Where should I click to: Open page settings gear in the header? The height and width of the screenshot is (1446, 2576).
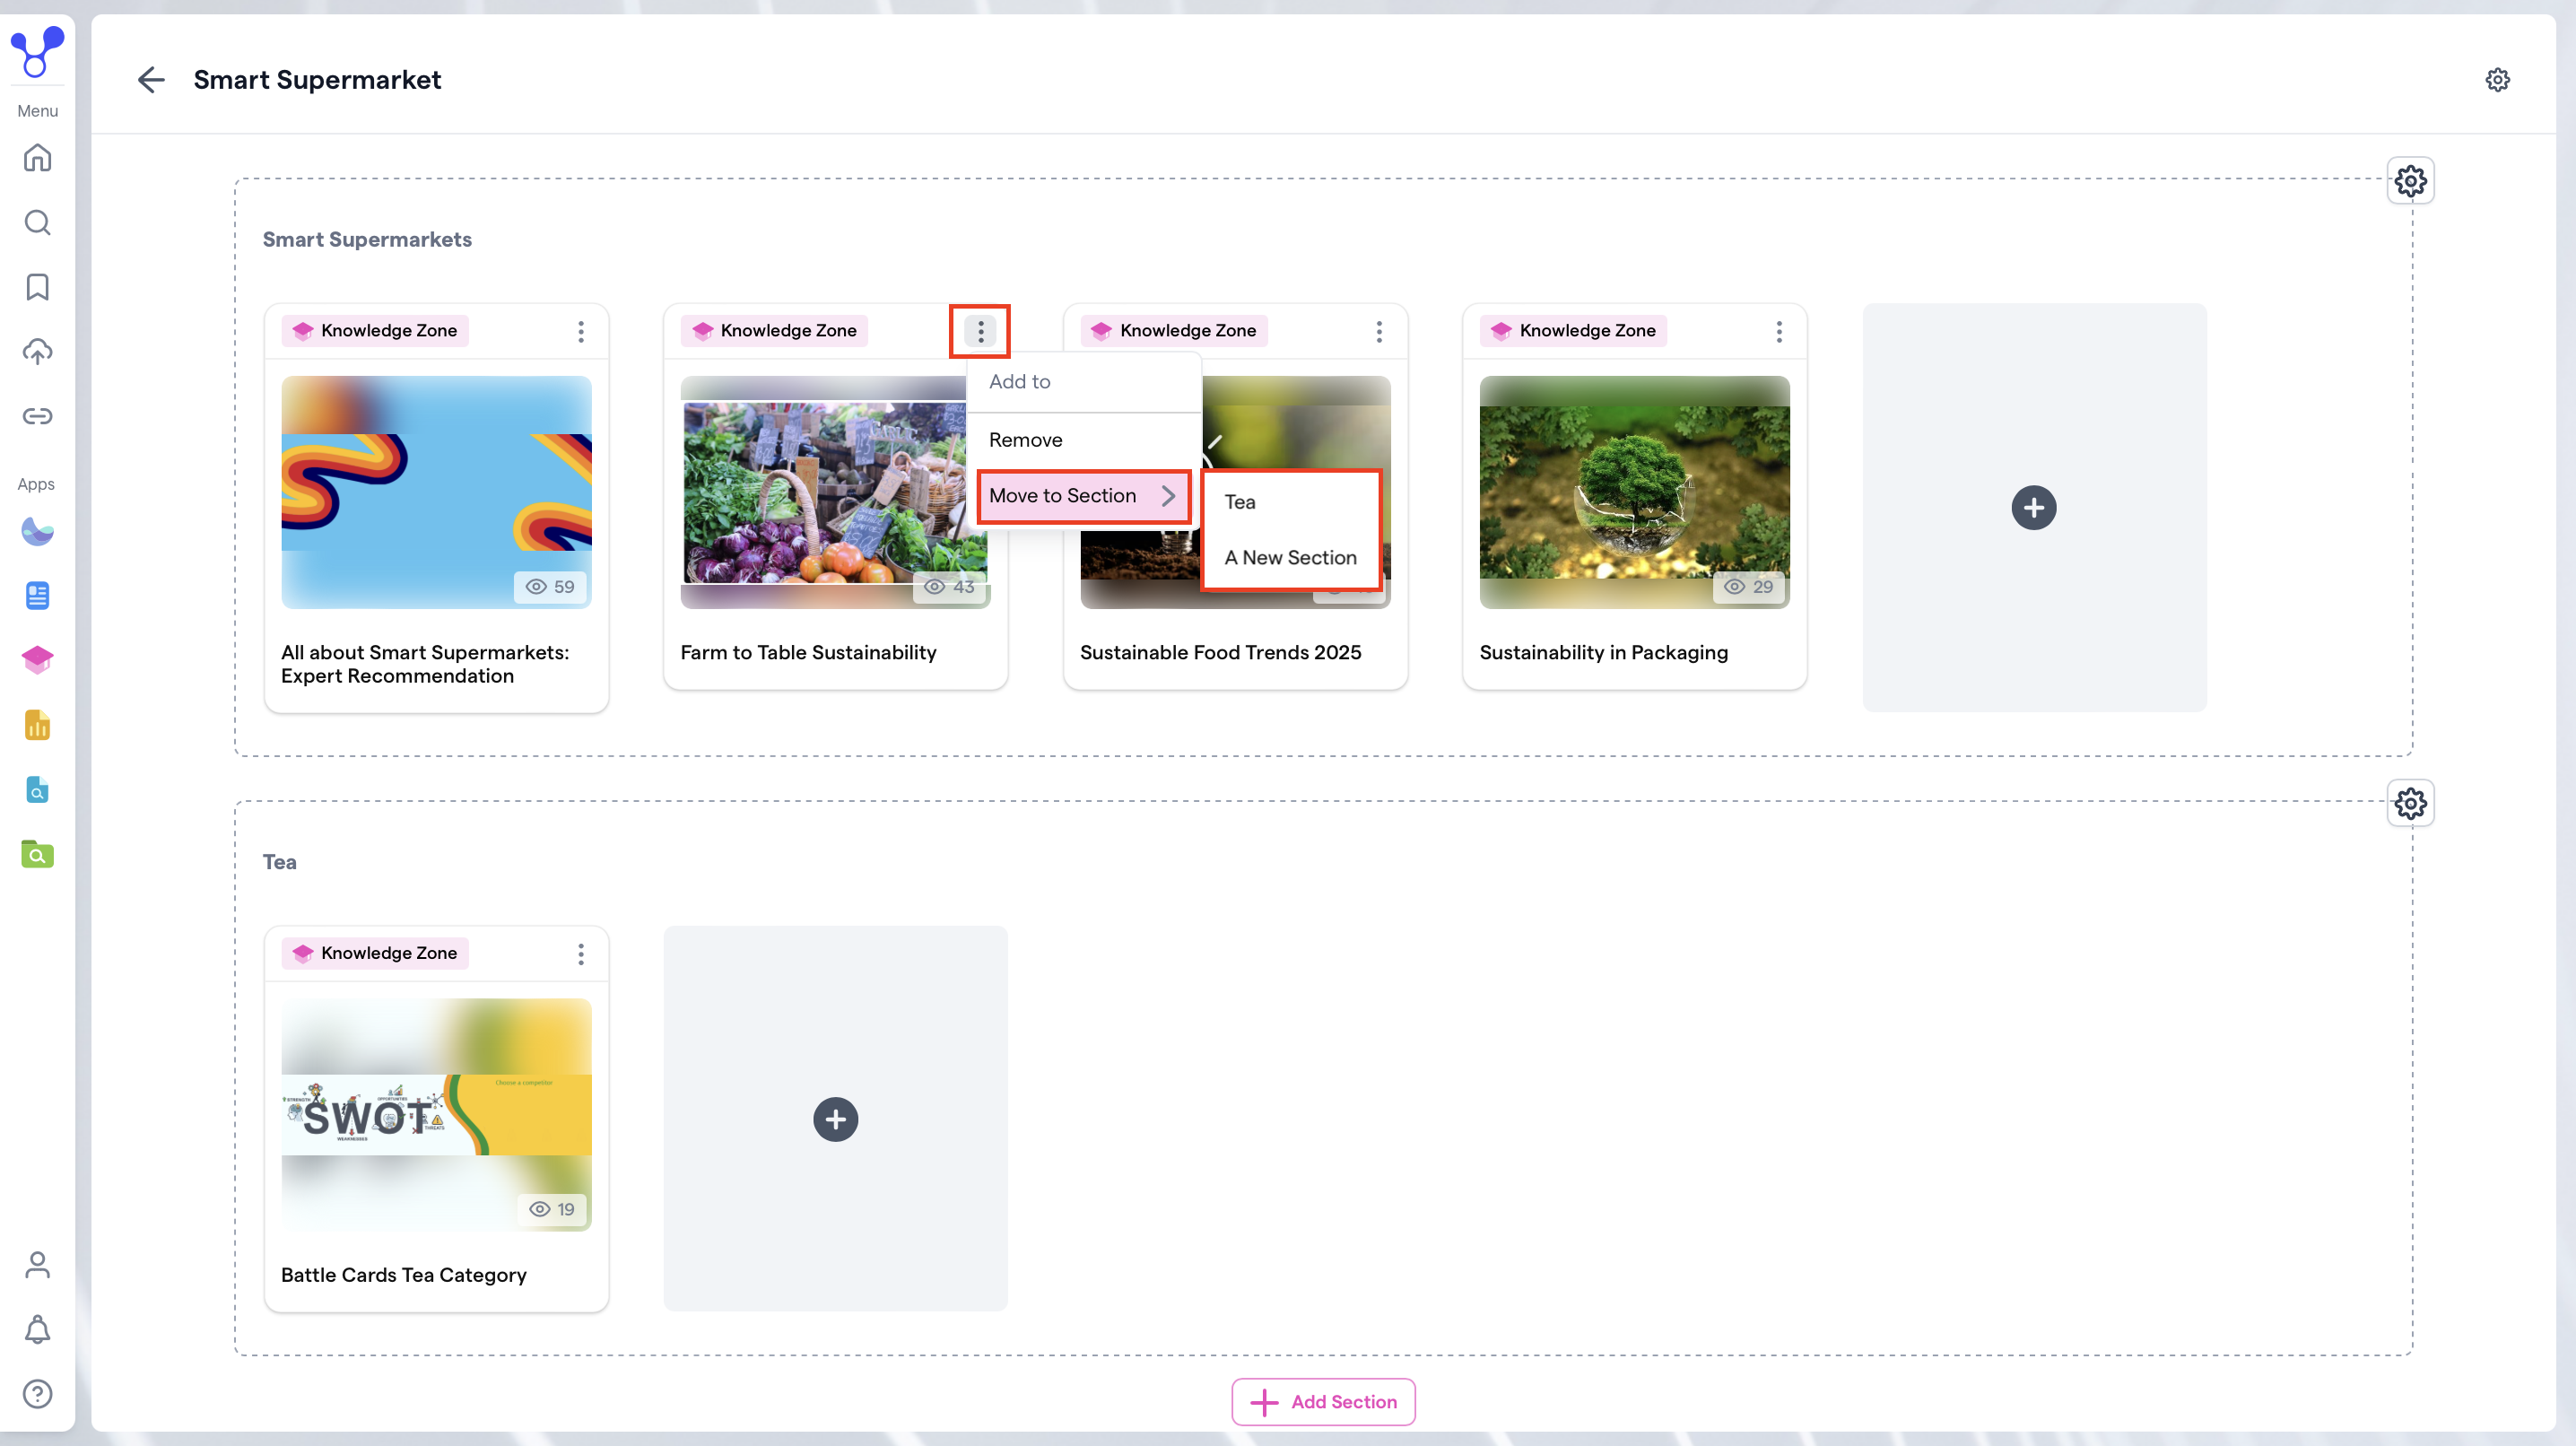[x=2497, y=80]
